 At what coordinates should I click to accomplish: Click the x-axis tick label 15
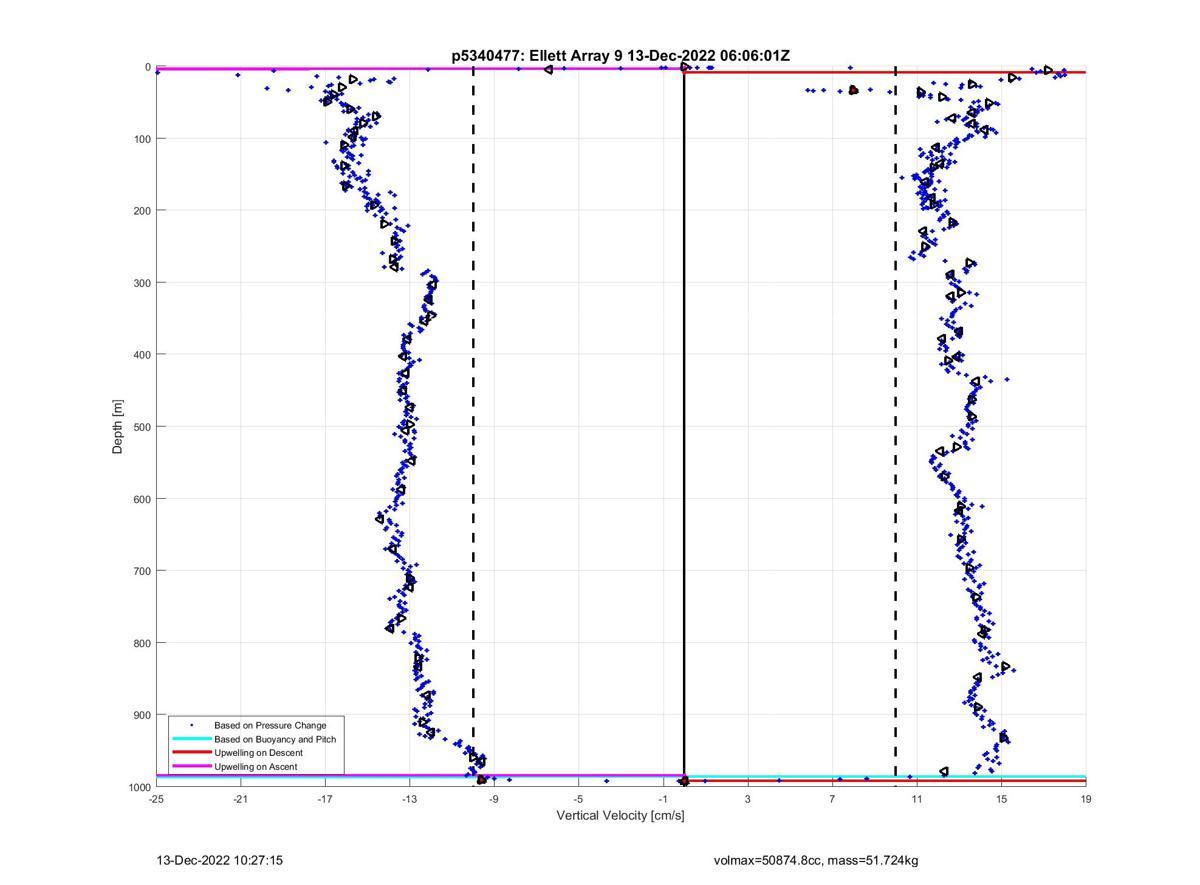click(x=1001, y=800)
